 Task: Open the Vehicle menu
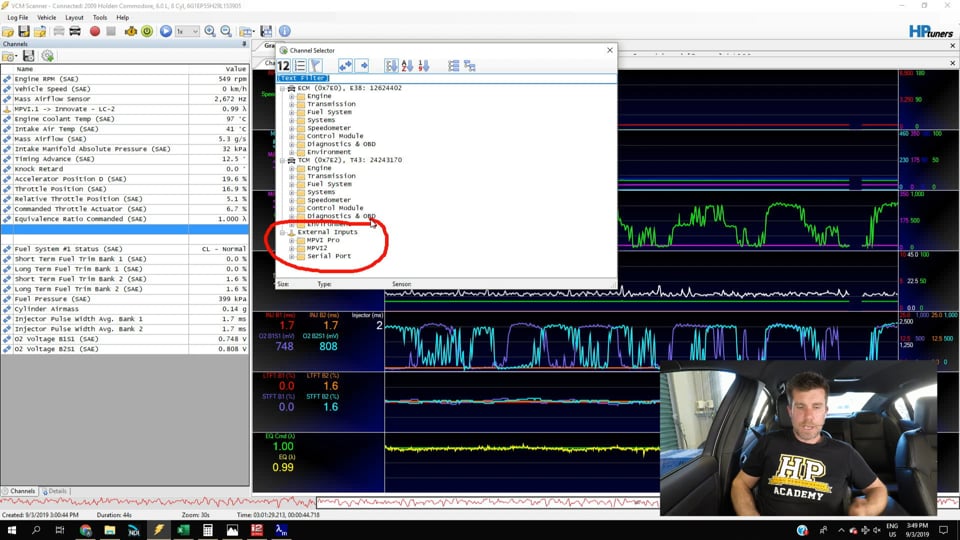(x=46, y=17)
